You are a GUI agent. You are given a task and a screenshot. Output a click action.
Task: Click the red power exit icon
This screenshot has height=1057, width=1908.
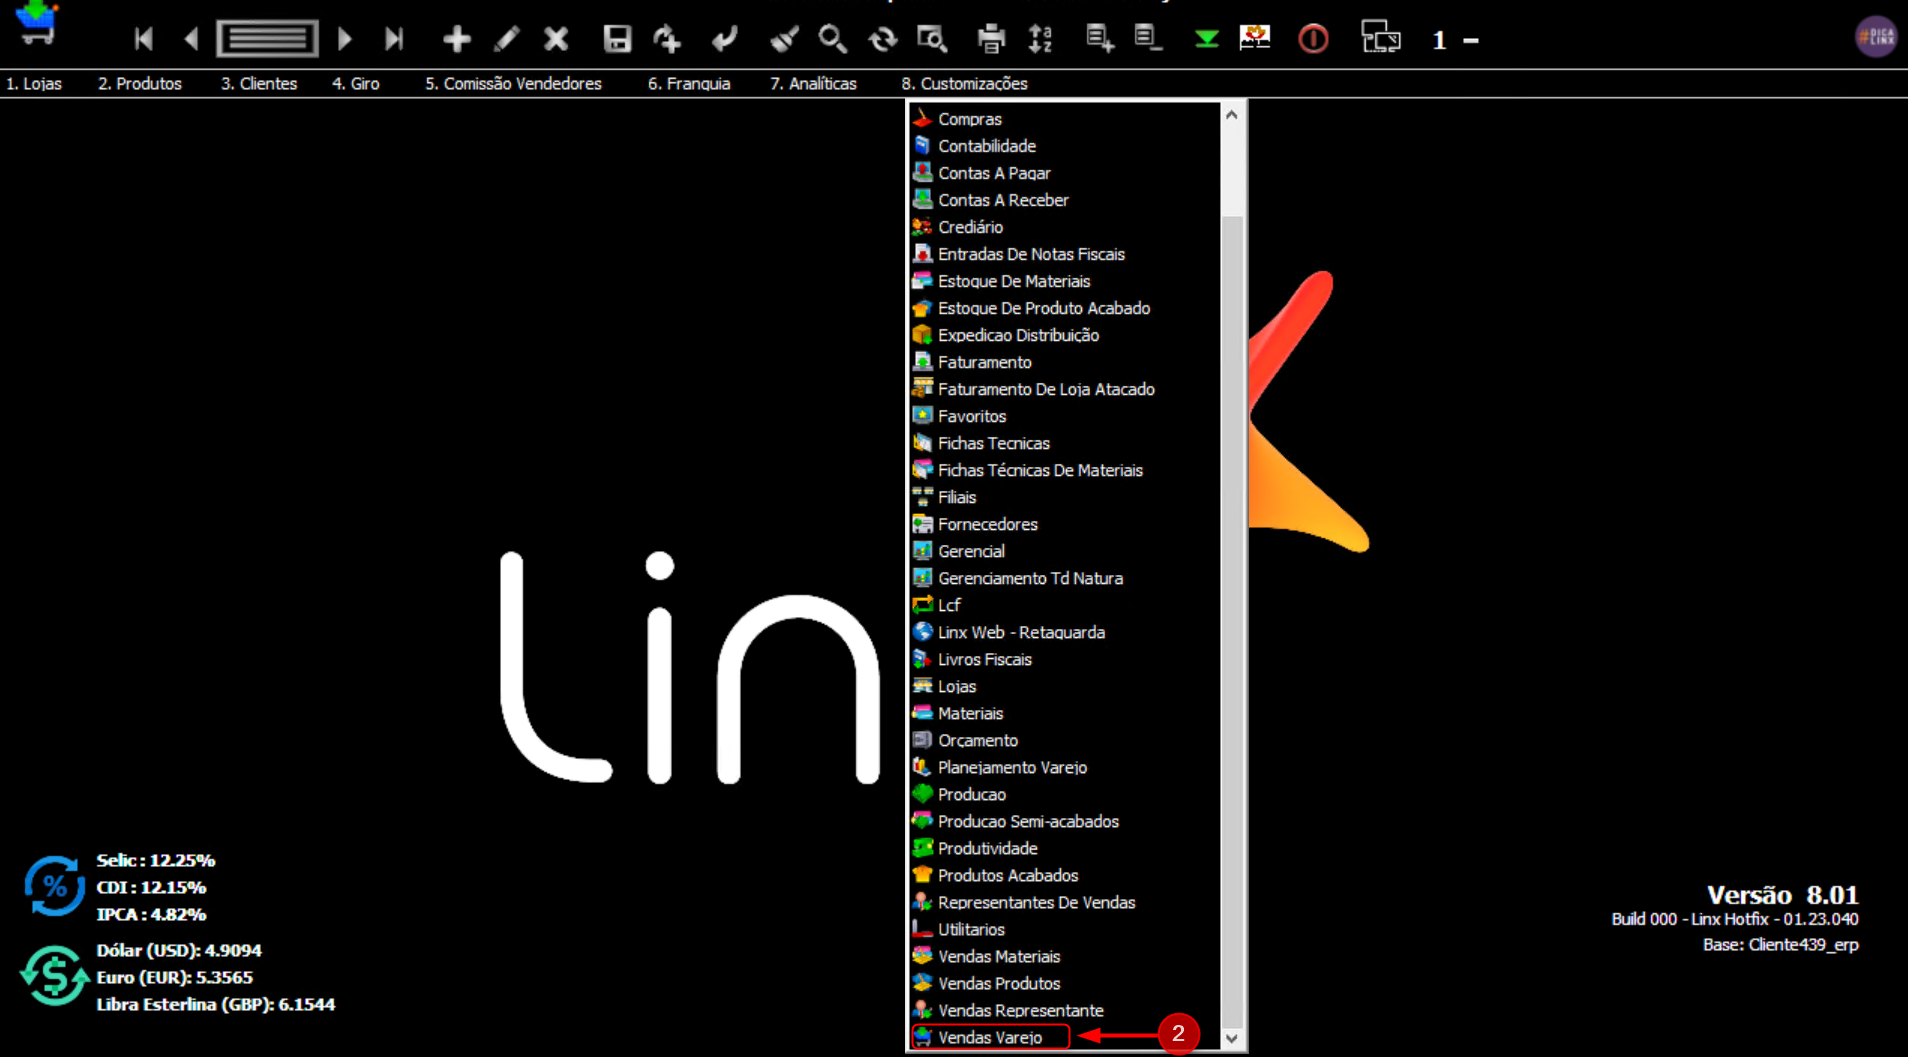[x=1313, y=39]
